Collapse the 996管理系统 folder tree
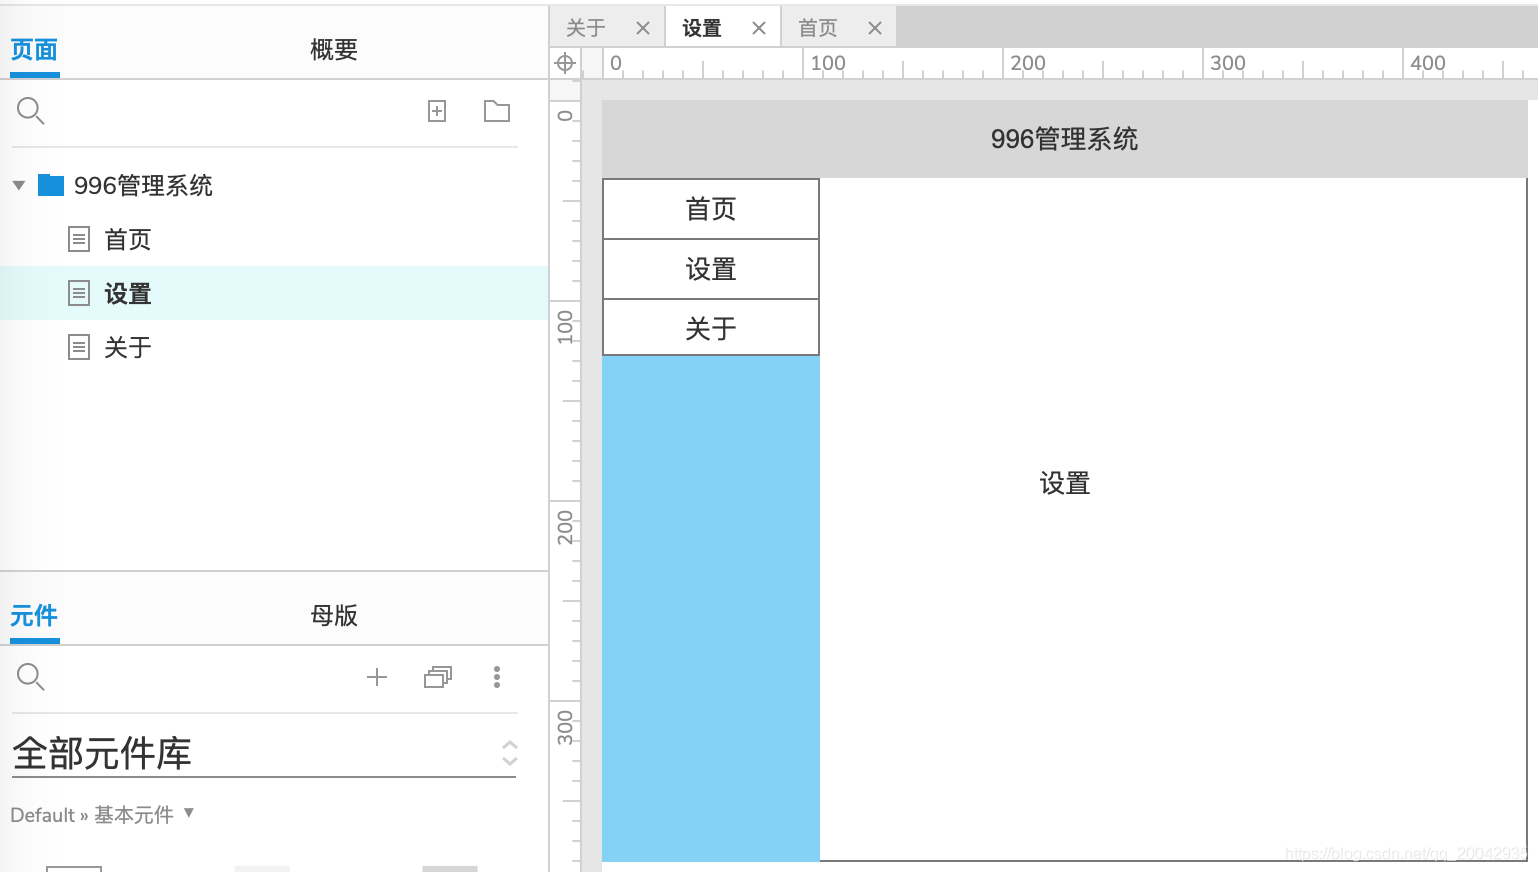The width and height of the screenshot is (1538, 872). point(19,185)
